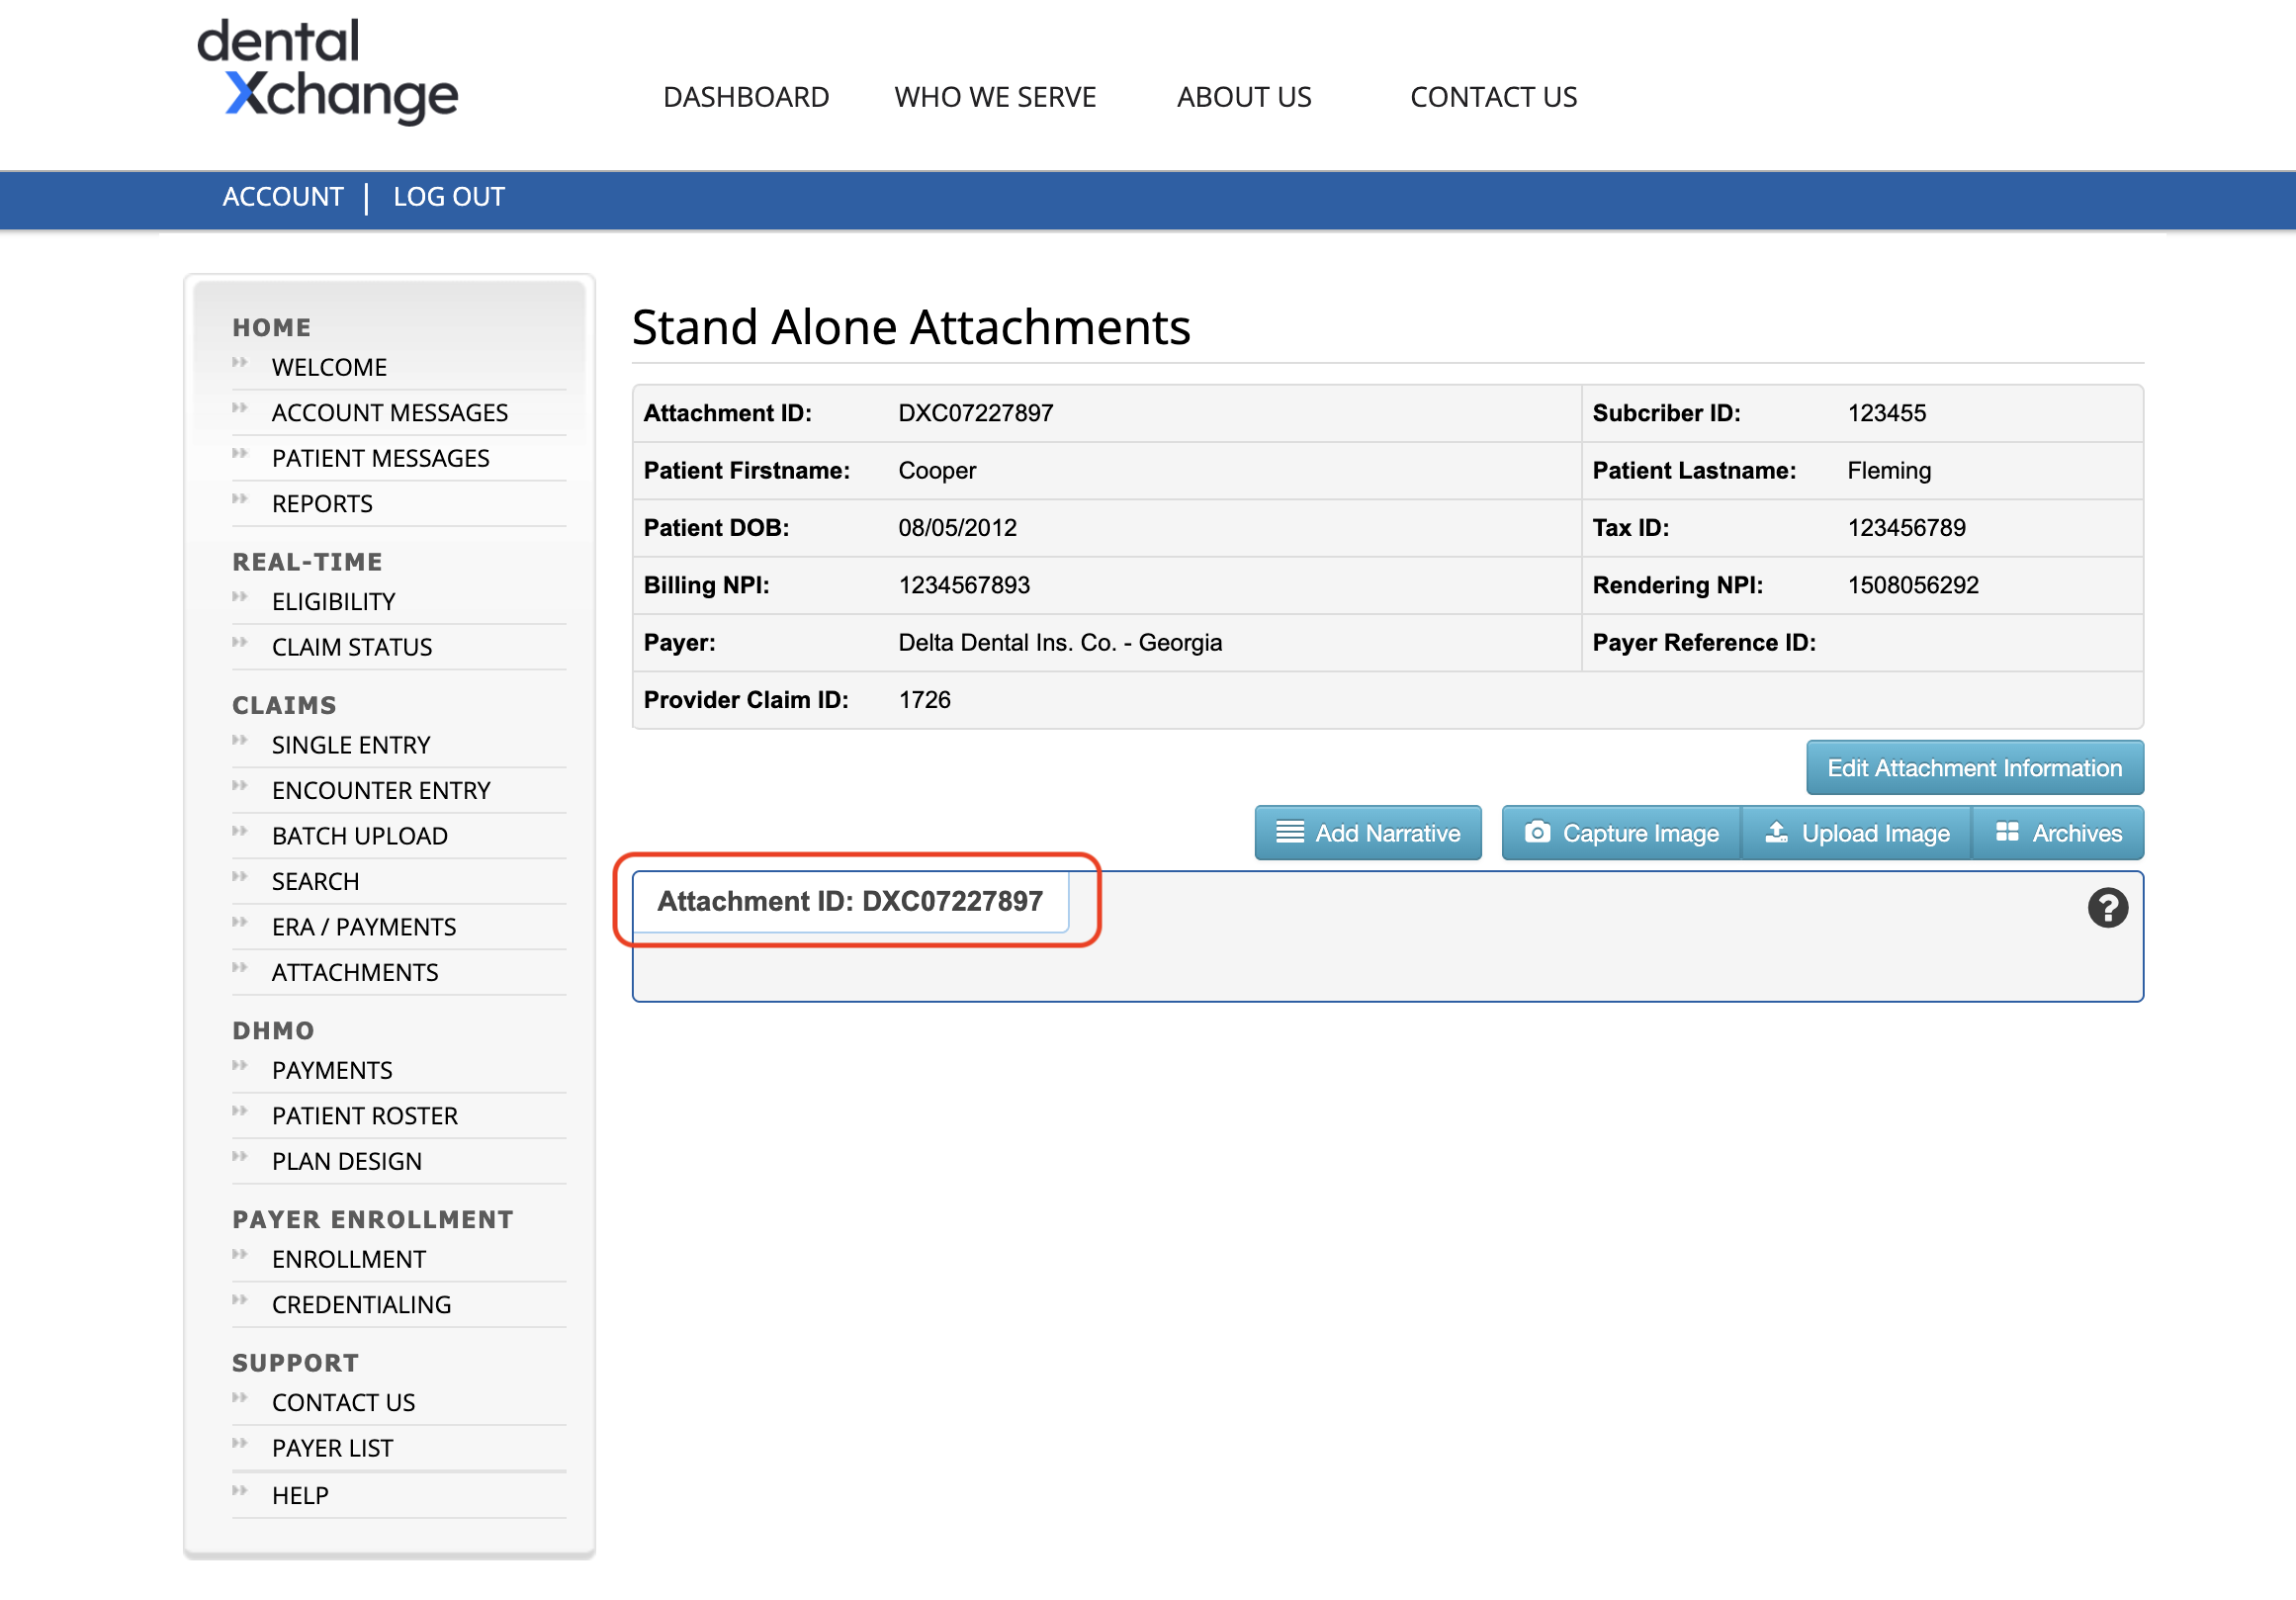Go to ERA / PAYMENTS in sidebar
Screen dimensions: 2296x1600
coord(364,927)
